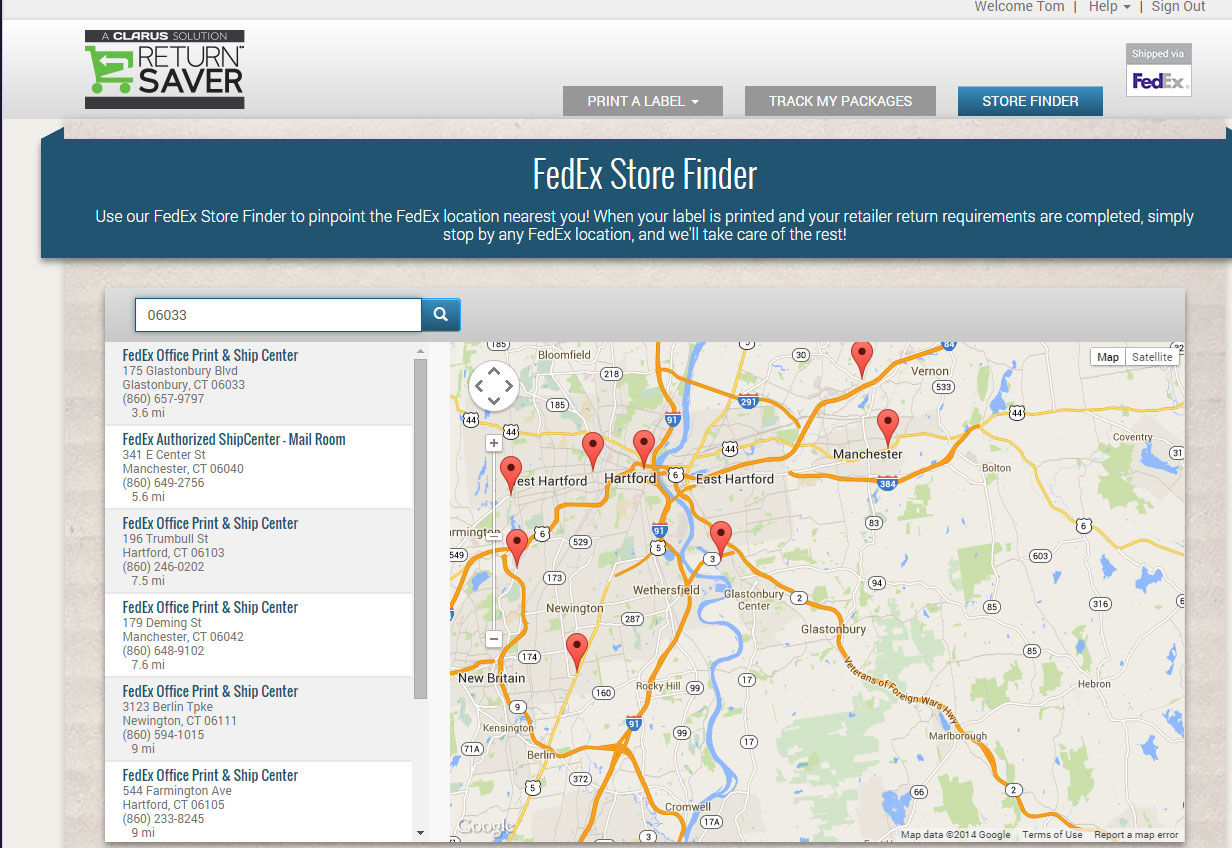Select the Store Finder tab
This screenshot has height=848, width=1232.
pos(1030,101)
